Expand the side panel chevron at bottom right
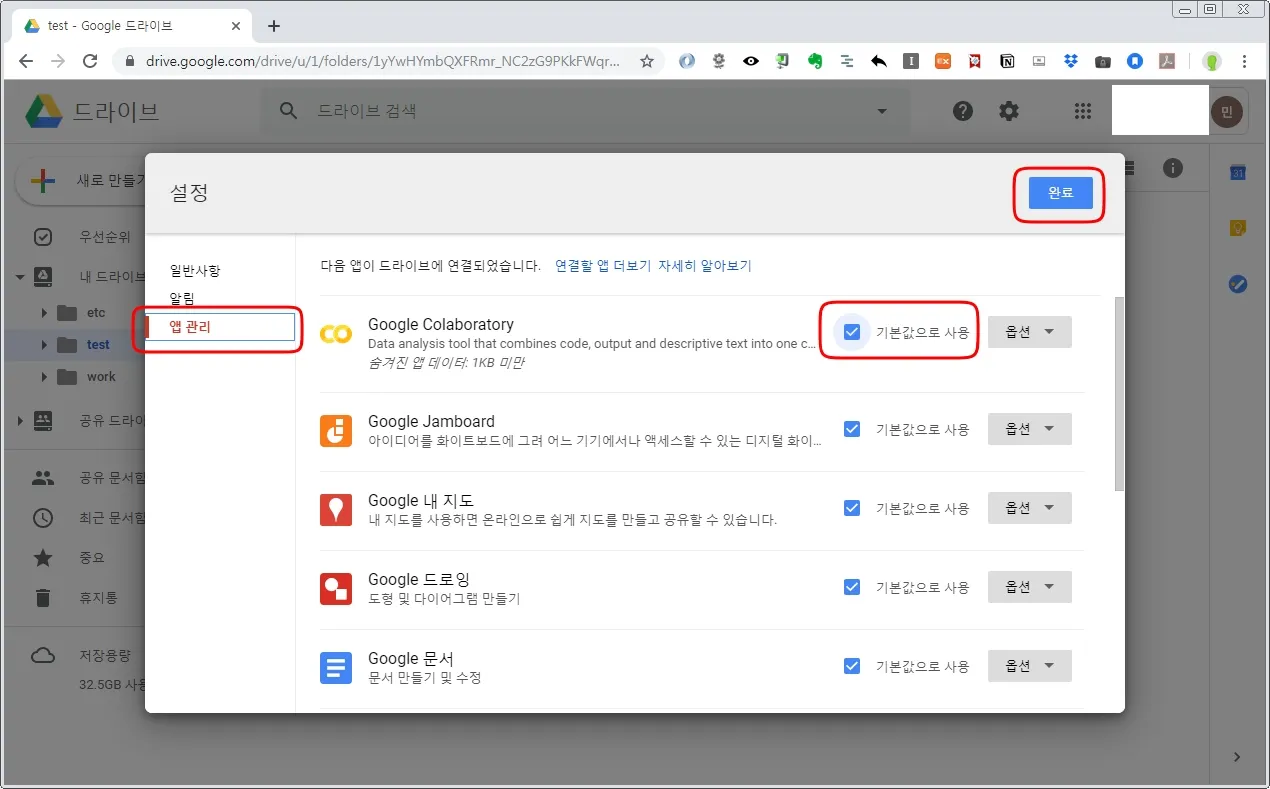Screen dimensions: 1270x789 [x=1238, y=757]
